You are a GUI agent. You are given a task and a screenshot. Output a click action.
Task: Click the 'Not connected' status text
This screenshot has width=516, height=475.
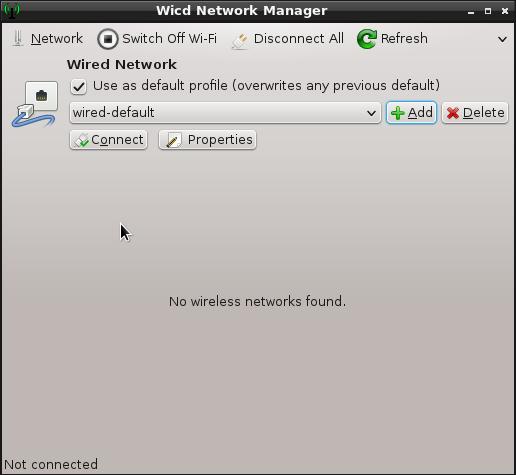coord(51,464)
